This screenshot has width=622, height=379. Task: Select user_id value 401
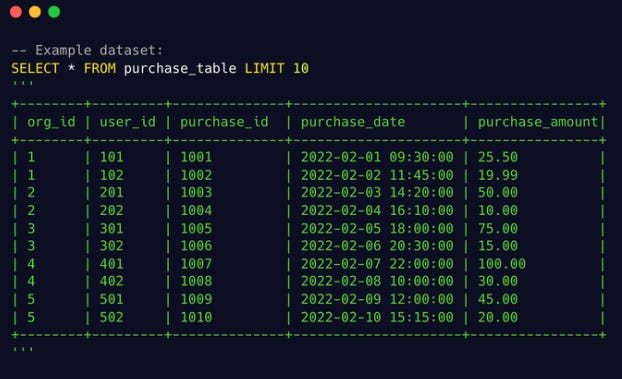click(x=111, y=264)
